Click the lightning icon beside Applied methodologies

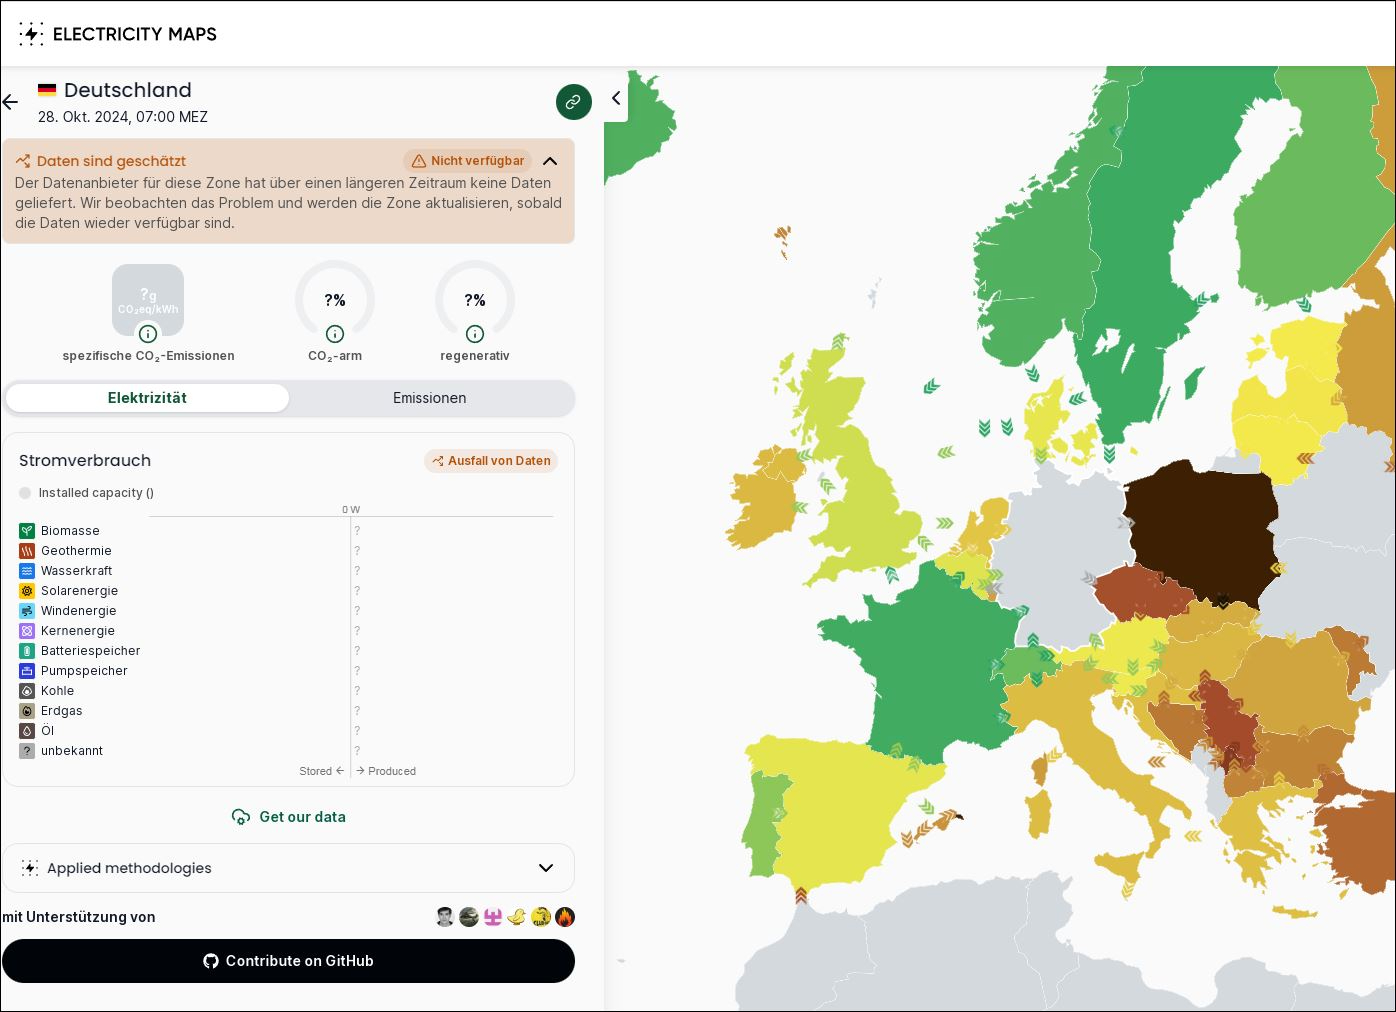(x=30, y=868)
